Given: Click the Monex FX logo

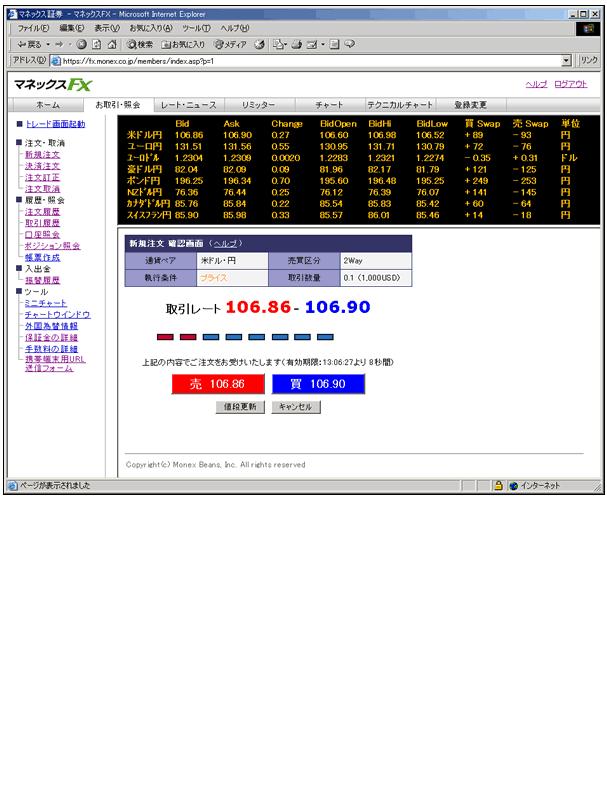Looking at the screenshot, I should click(x=53, y=84).
